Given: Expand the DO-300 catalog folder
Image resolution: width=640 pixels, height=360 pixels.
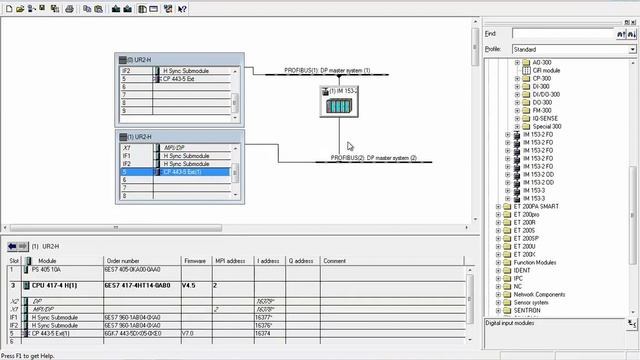Looking at the screenshot, I should click(x=517, y=102).
